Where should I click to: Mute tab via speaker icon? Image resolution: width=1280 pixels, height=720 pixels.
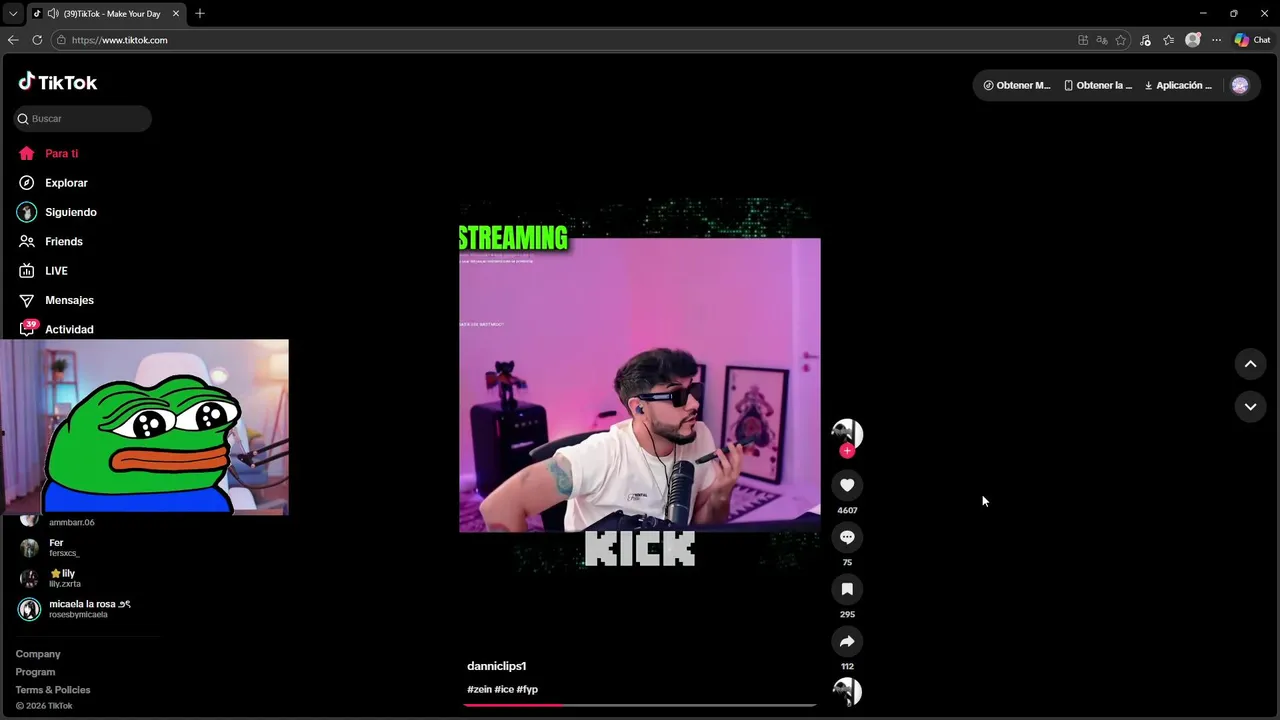(51, 14)
